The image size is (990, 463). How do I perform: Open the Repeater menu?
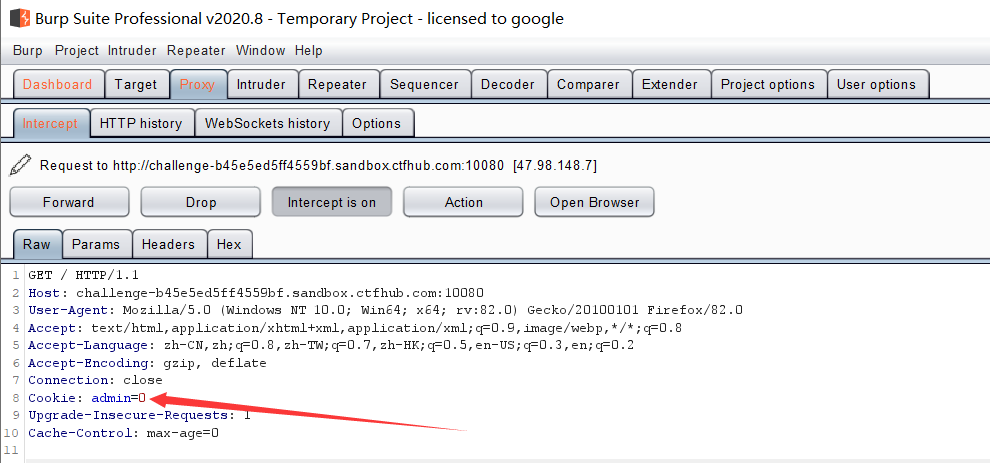pos(196,50)
